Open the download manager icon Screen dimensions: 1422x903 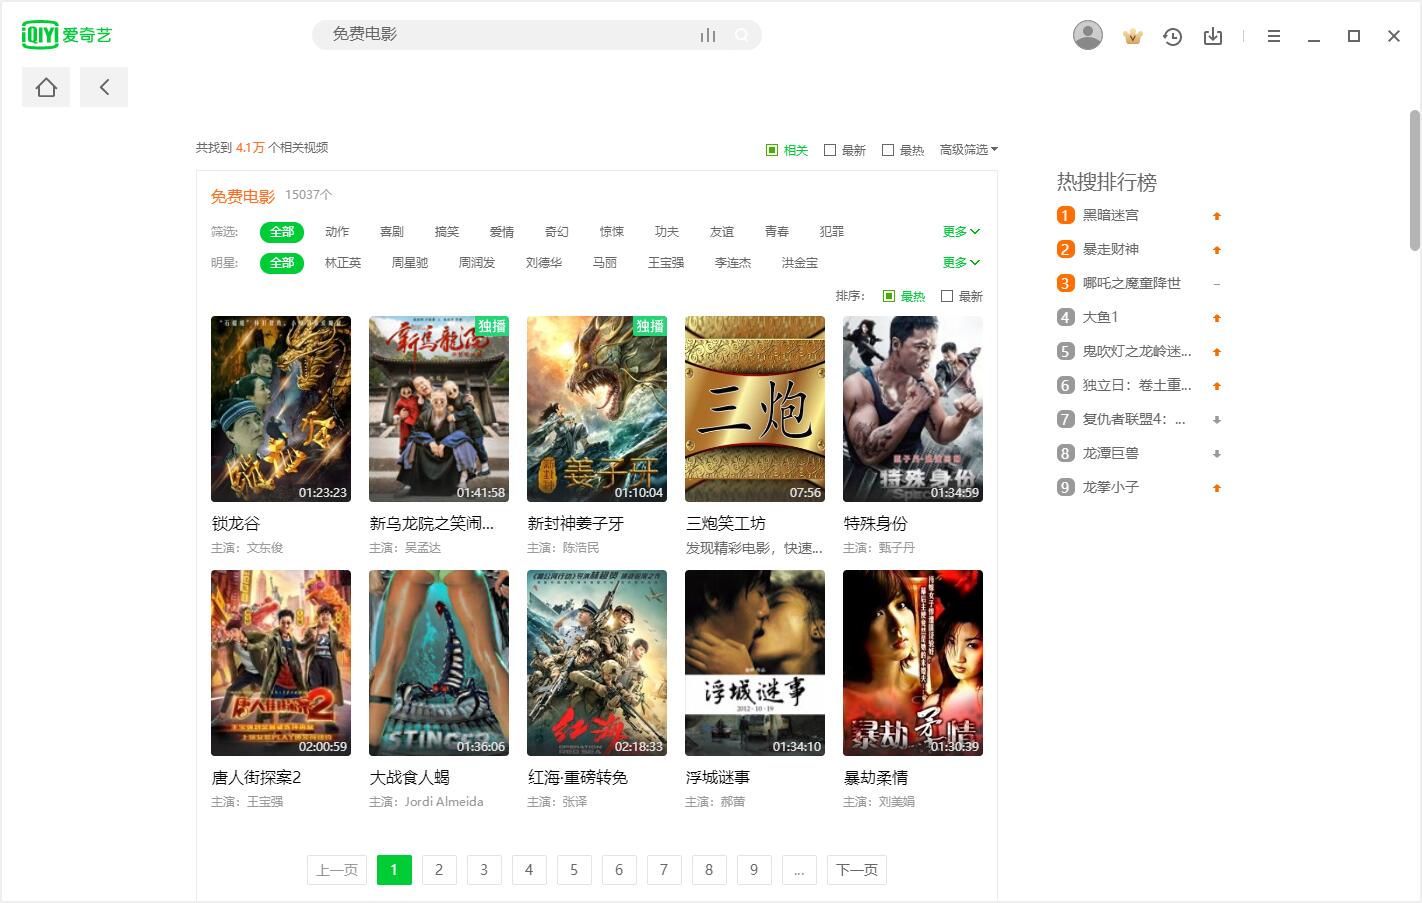pyautogui.click(x=1213, y=35)
